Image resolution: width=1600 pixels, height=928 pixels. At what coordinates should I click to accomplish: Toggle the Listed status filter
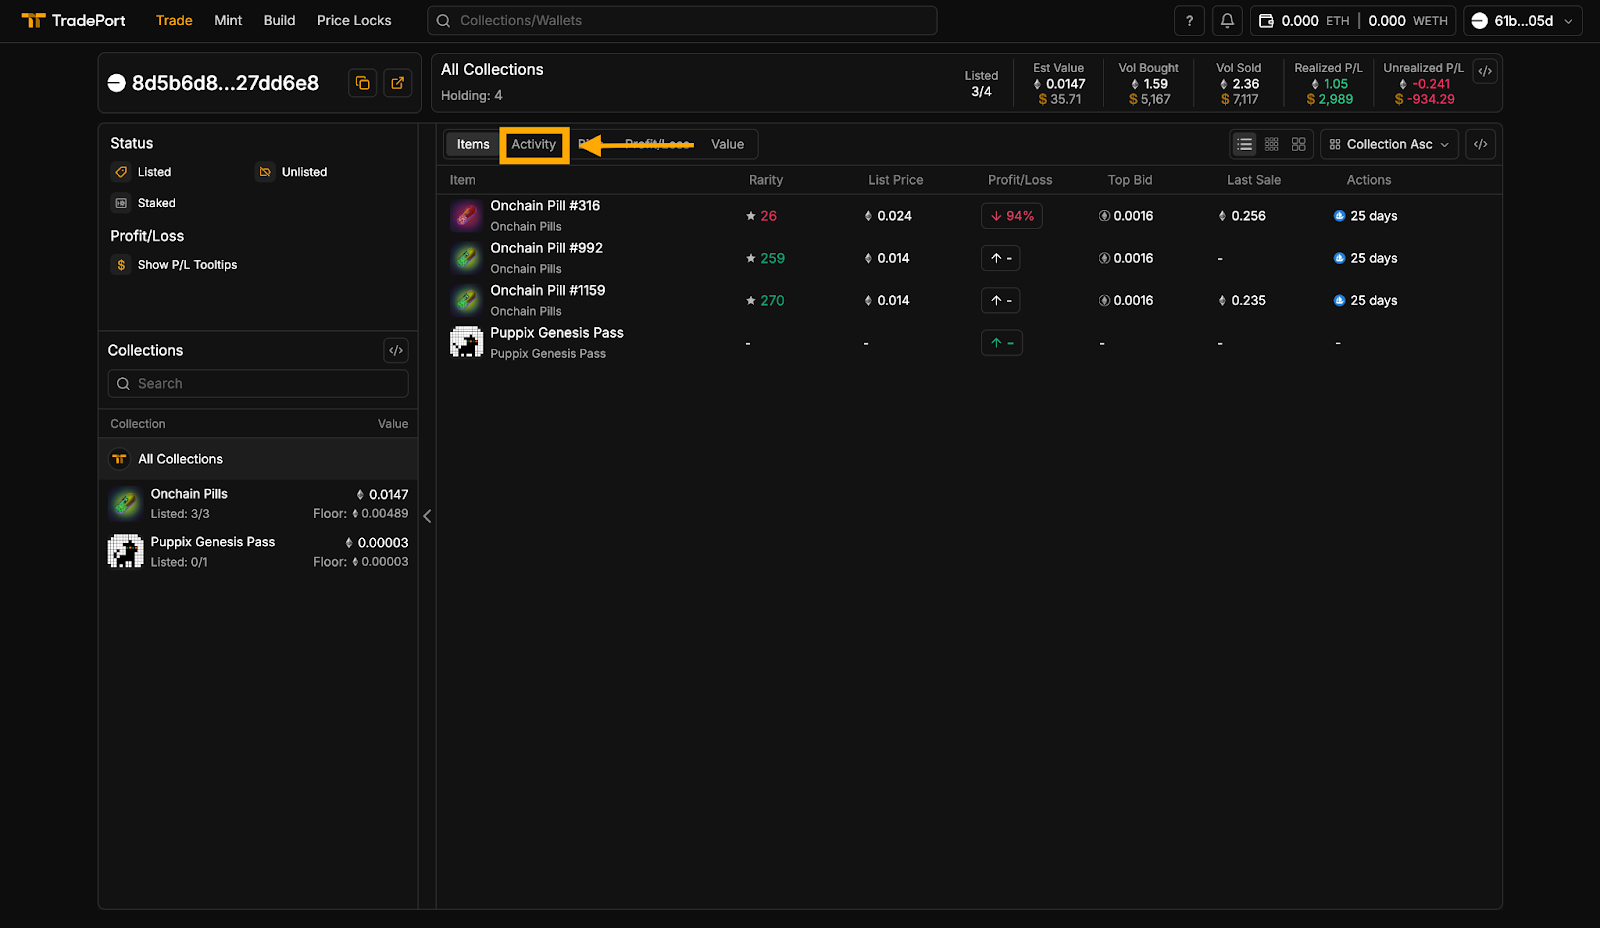point(141,172)
